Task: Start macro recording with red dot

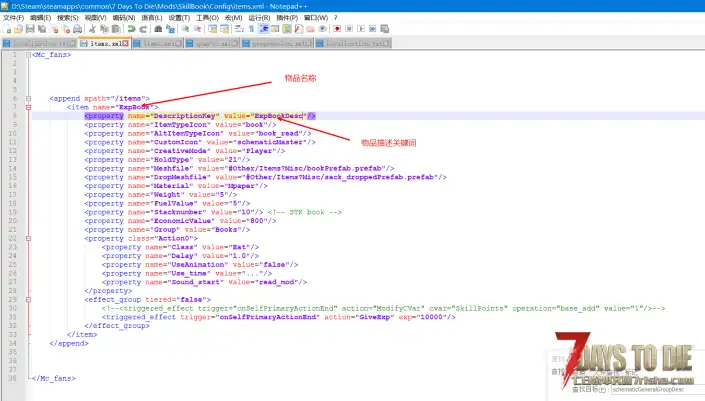Action: tap(337, 29)
